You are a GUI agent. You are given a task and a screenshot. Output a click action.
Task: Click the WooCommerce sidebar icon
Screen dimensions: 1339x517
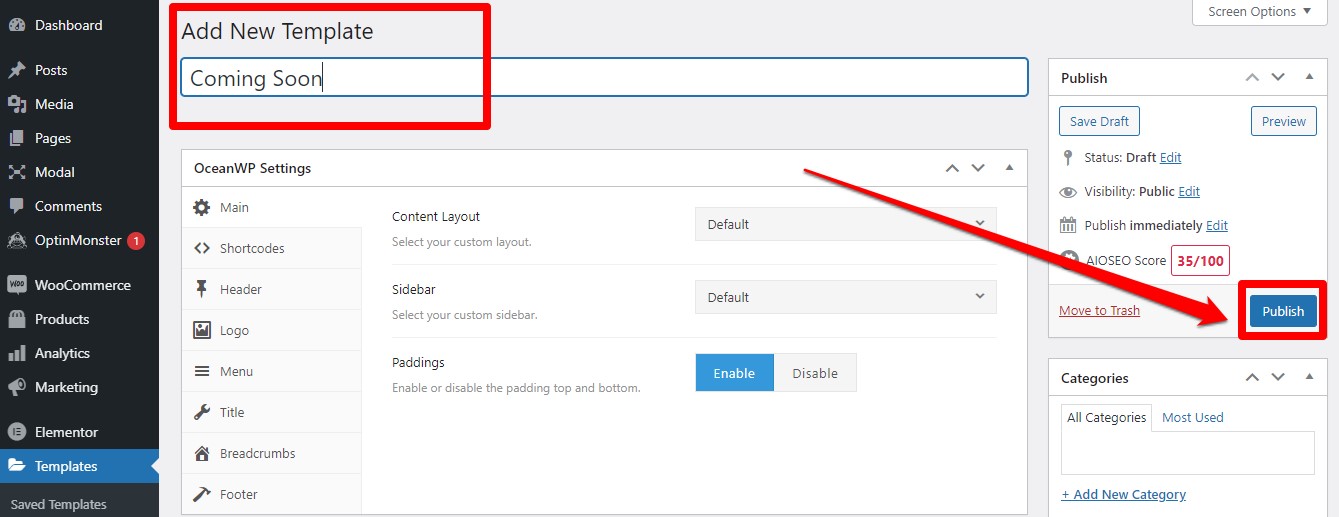coord(16,285)
